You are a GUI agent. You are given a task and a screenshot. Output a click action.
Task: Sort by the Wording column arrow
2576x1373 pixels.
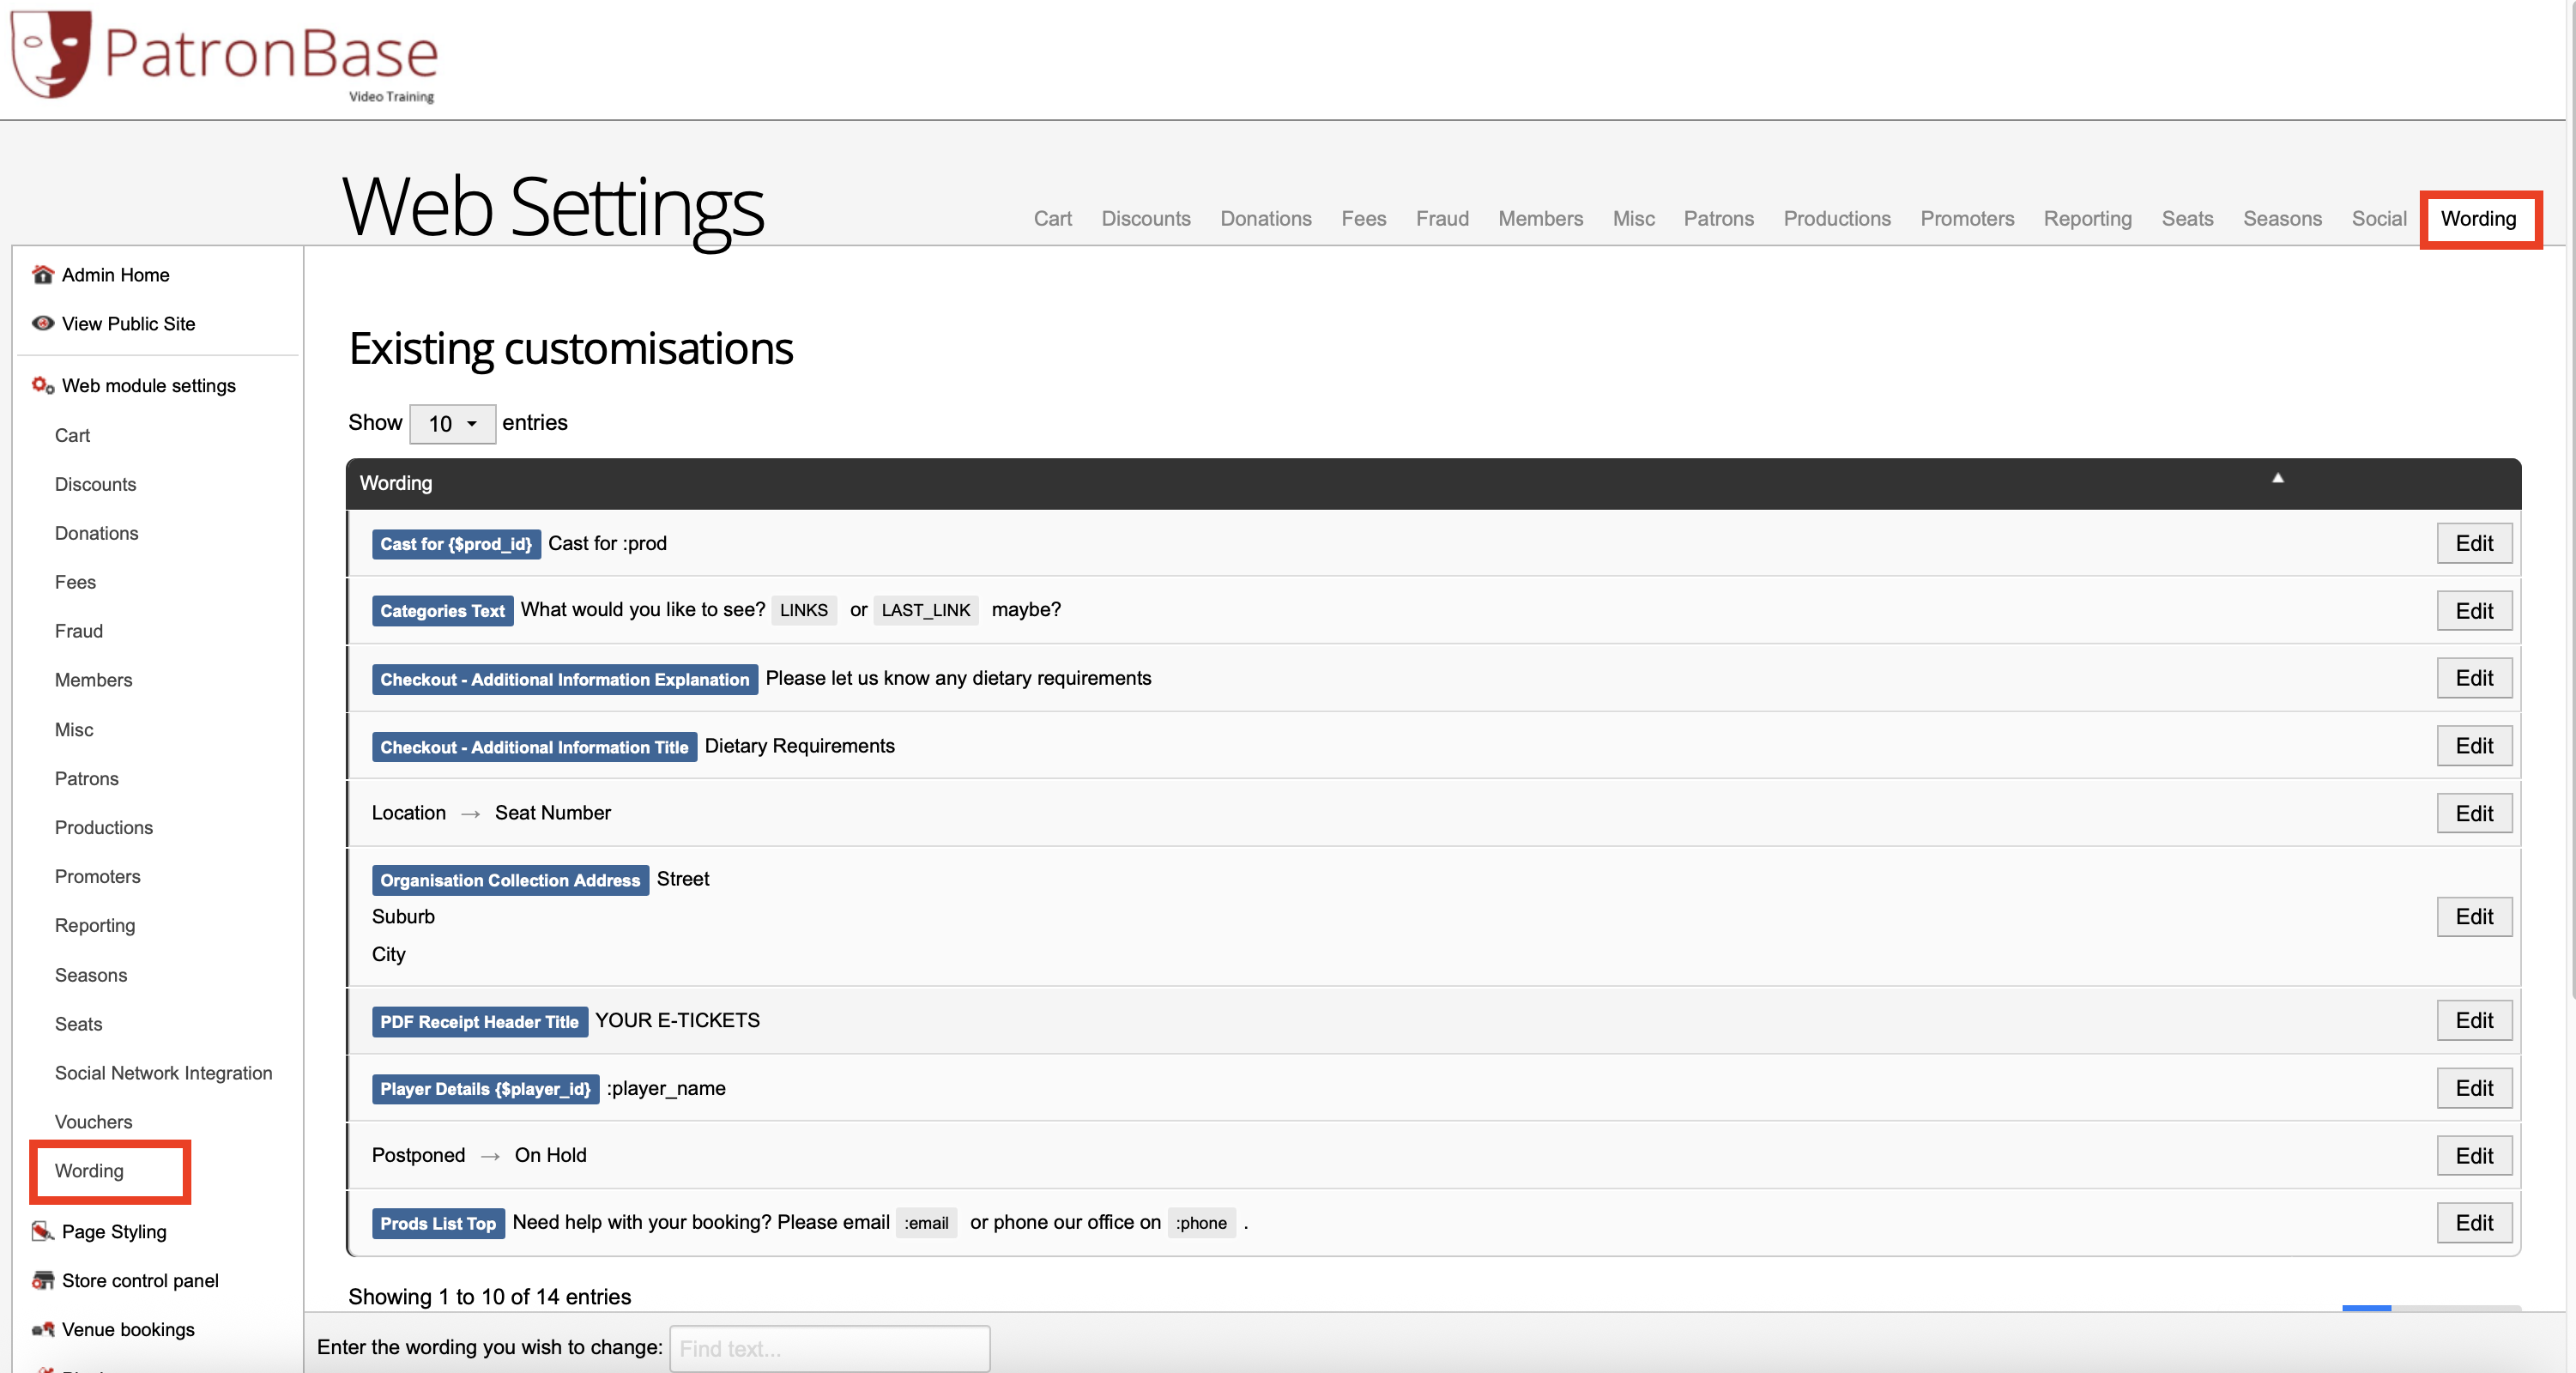click(2277, 478)
